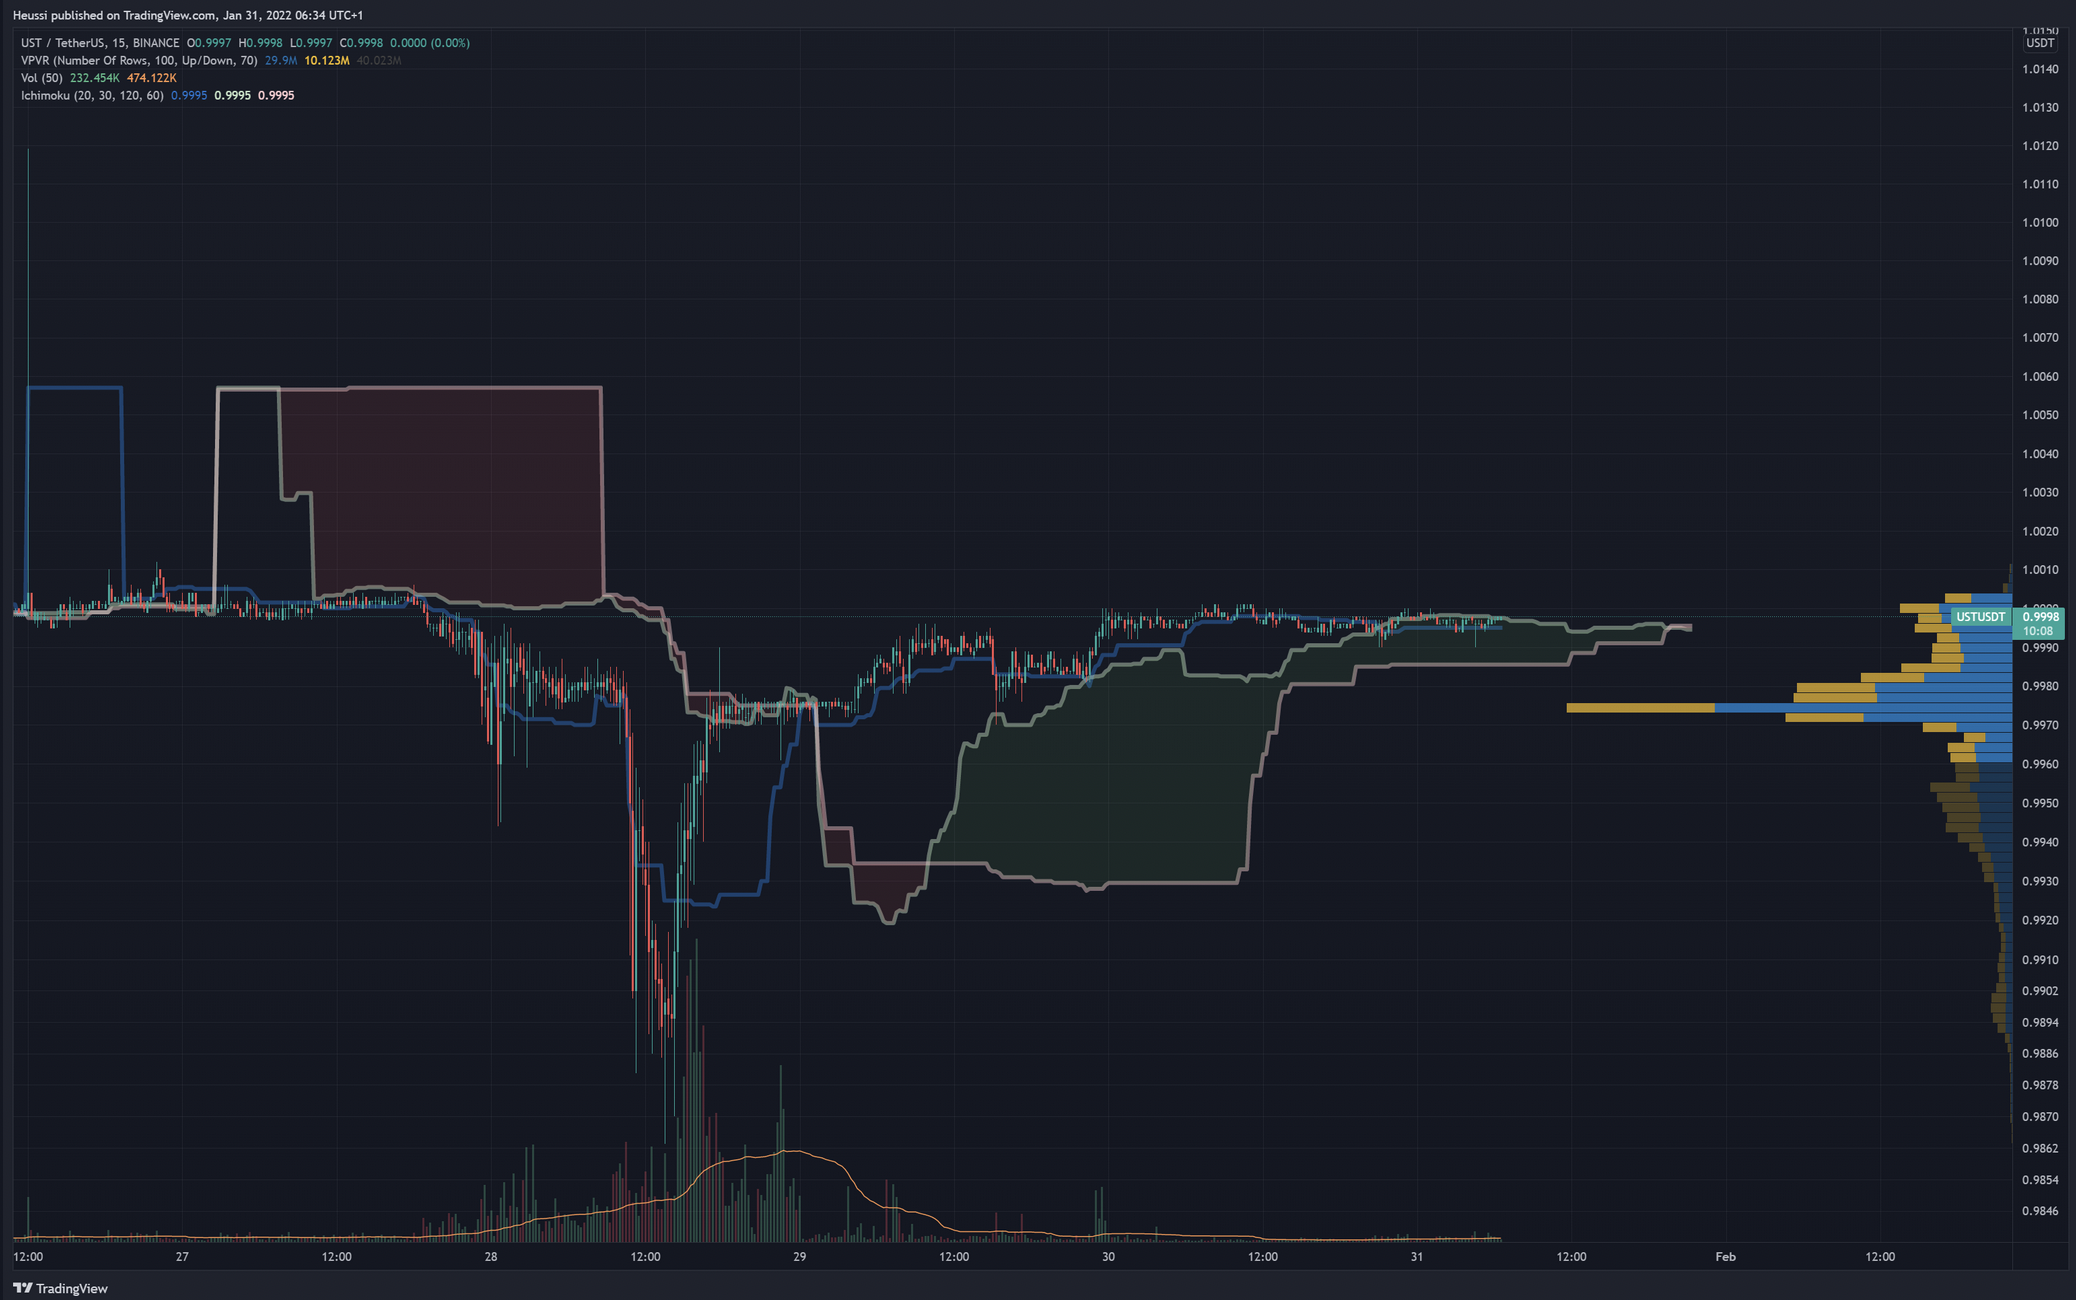
Task: Click the yellow 10.123M VPVR down value
Action: (327, 61)
